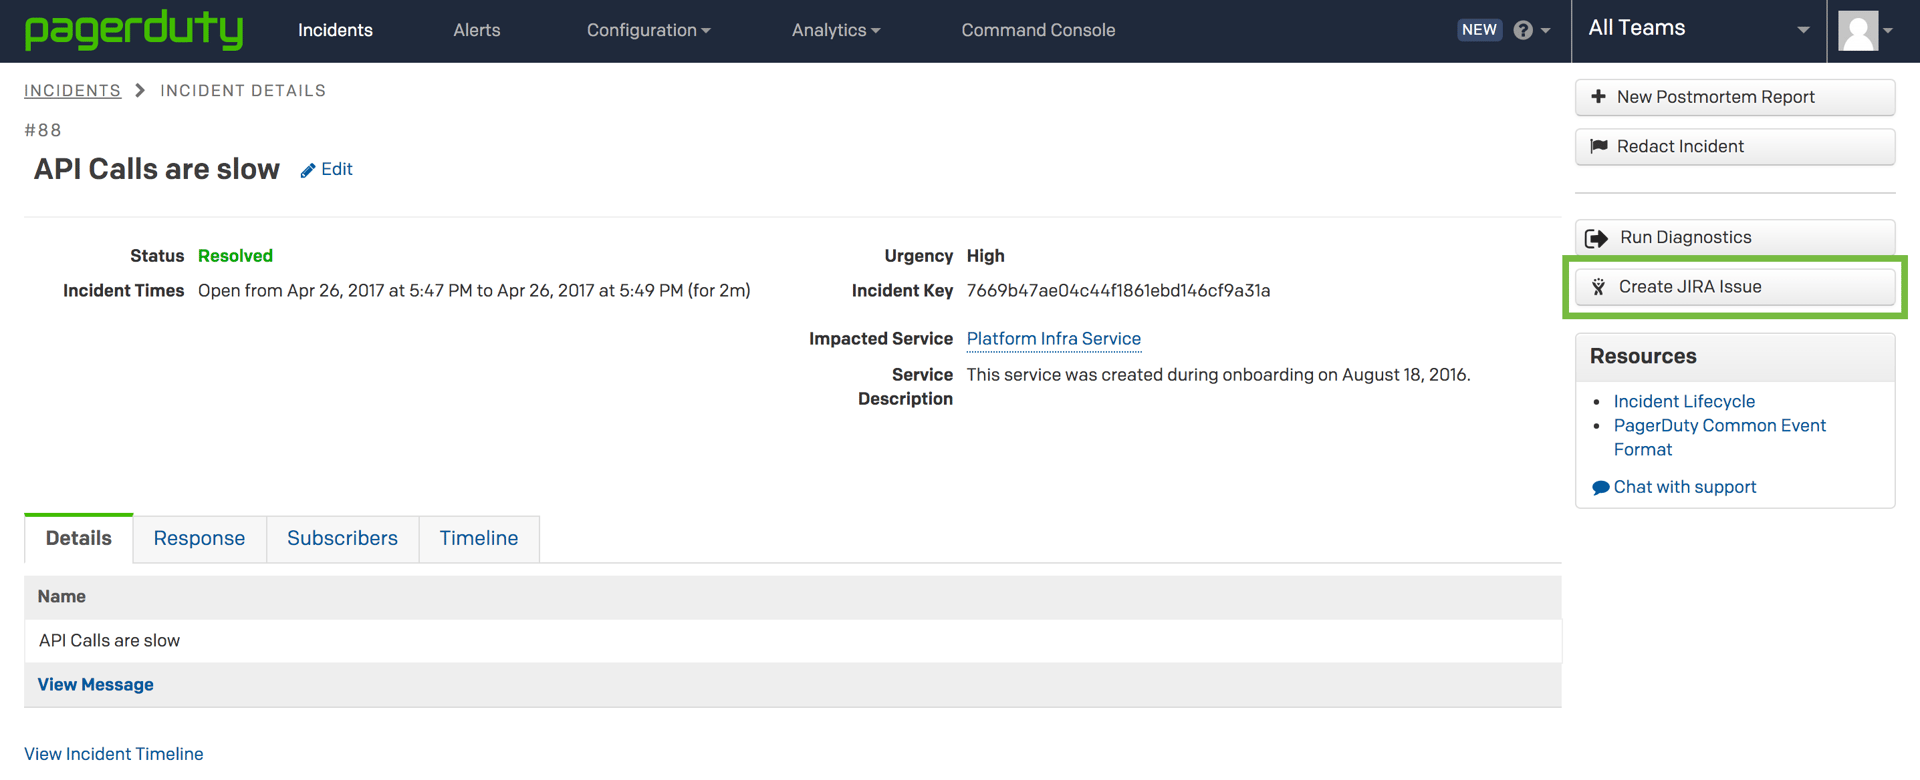Select the Details tab
The image size is (1920, 780).
click(79, 538)
